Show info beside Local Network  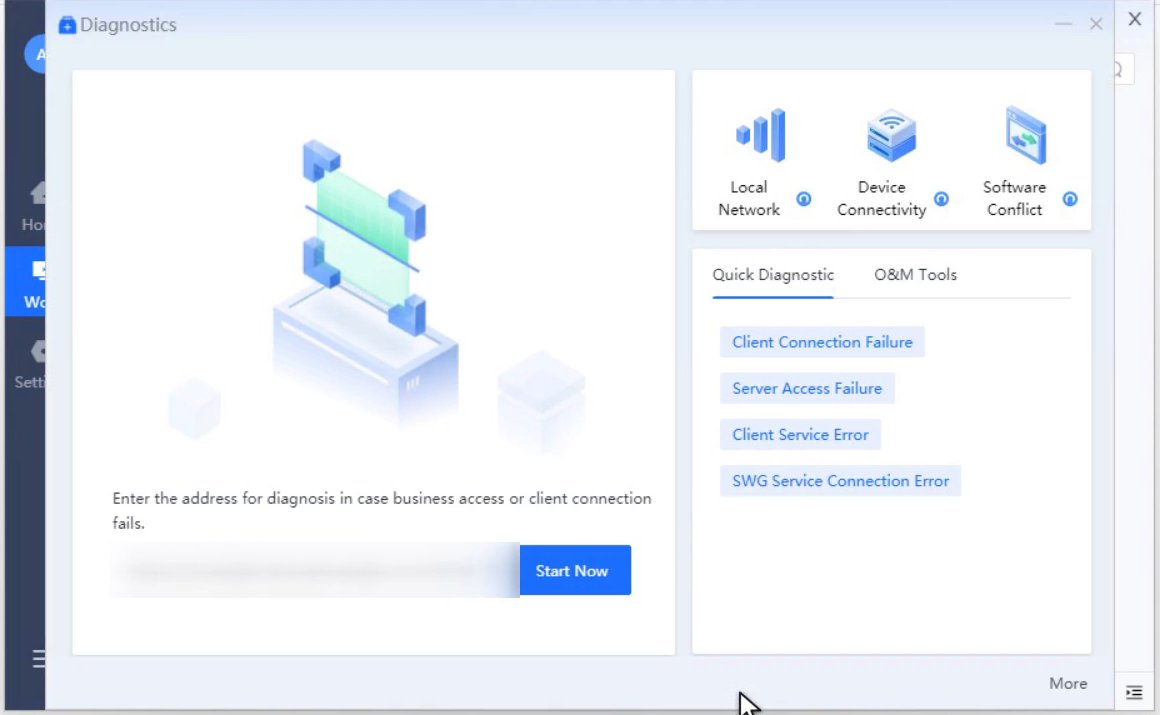pos(803,199)
